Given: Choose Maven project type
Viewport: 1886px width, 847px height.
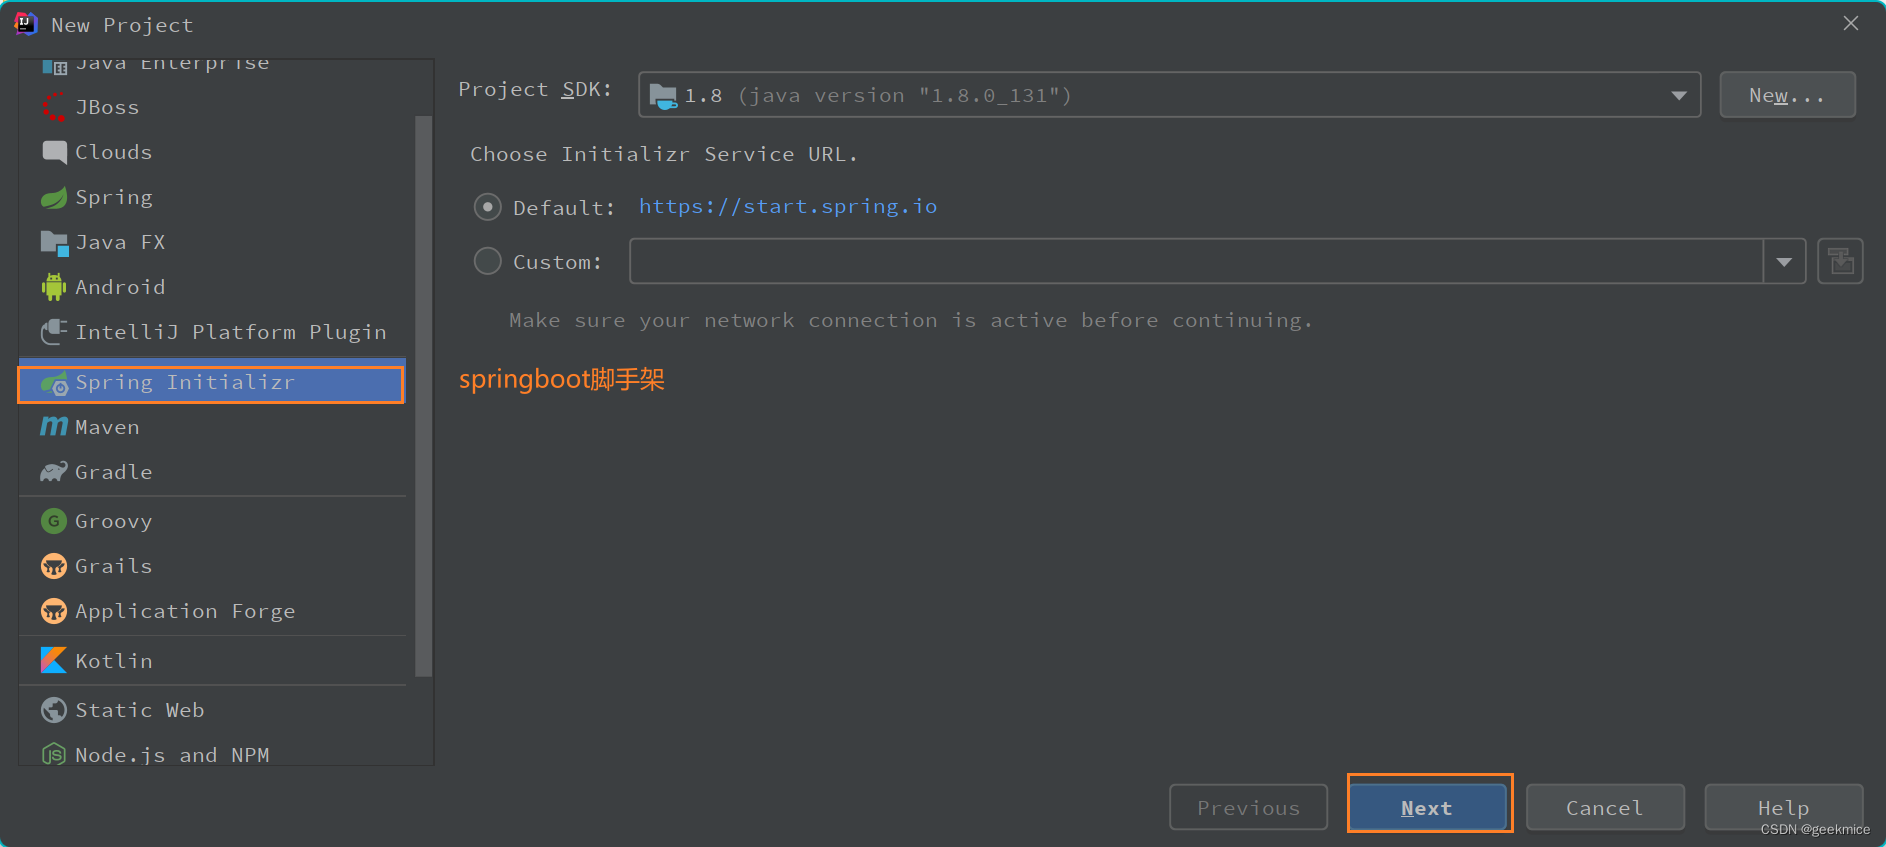Looking at the screenshot, I should pyautogui.click(x=212, y=427).
